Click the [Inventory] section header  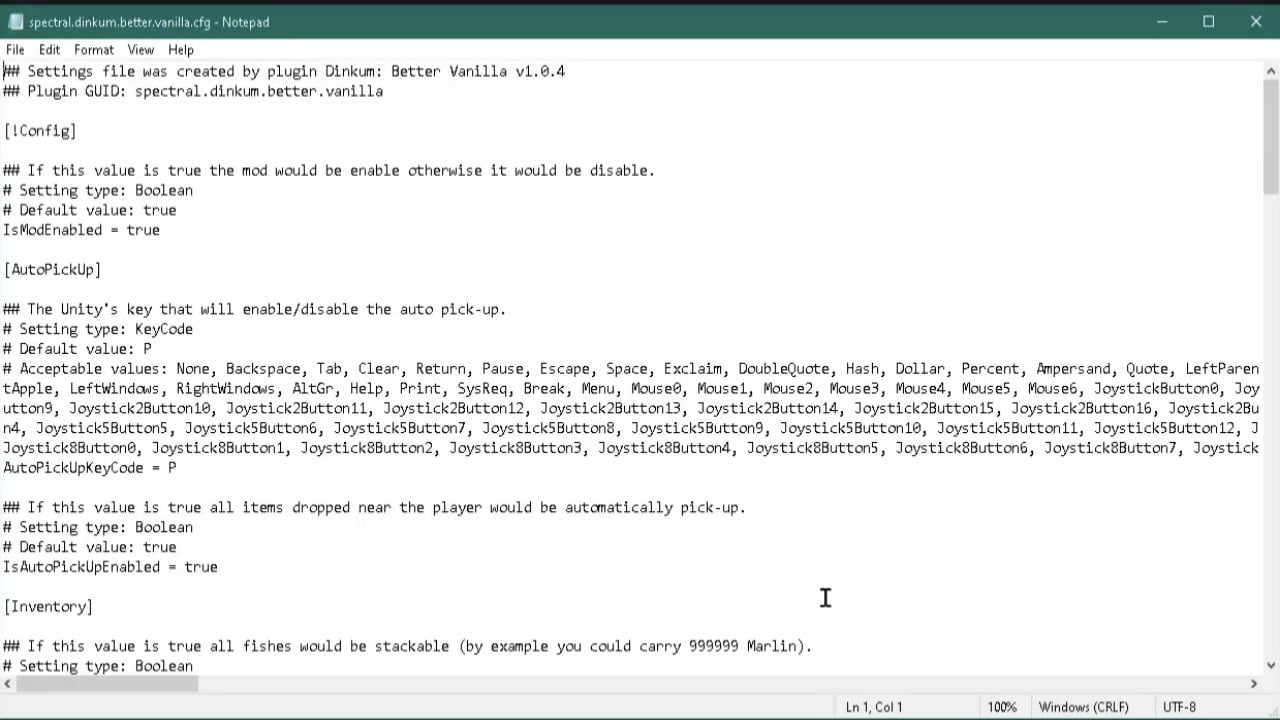[x=48, y=607]
